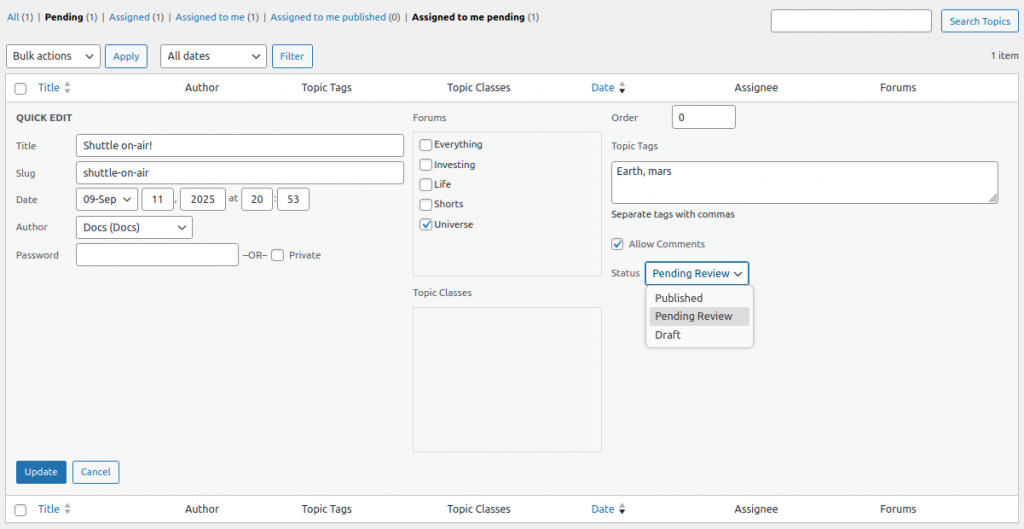Click into the Topic Tags text area
Image resolution: width=1024 pixels, height=529 pixels.
coord(804,183)
